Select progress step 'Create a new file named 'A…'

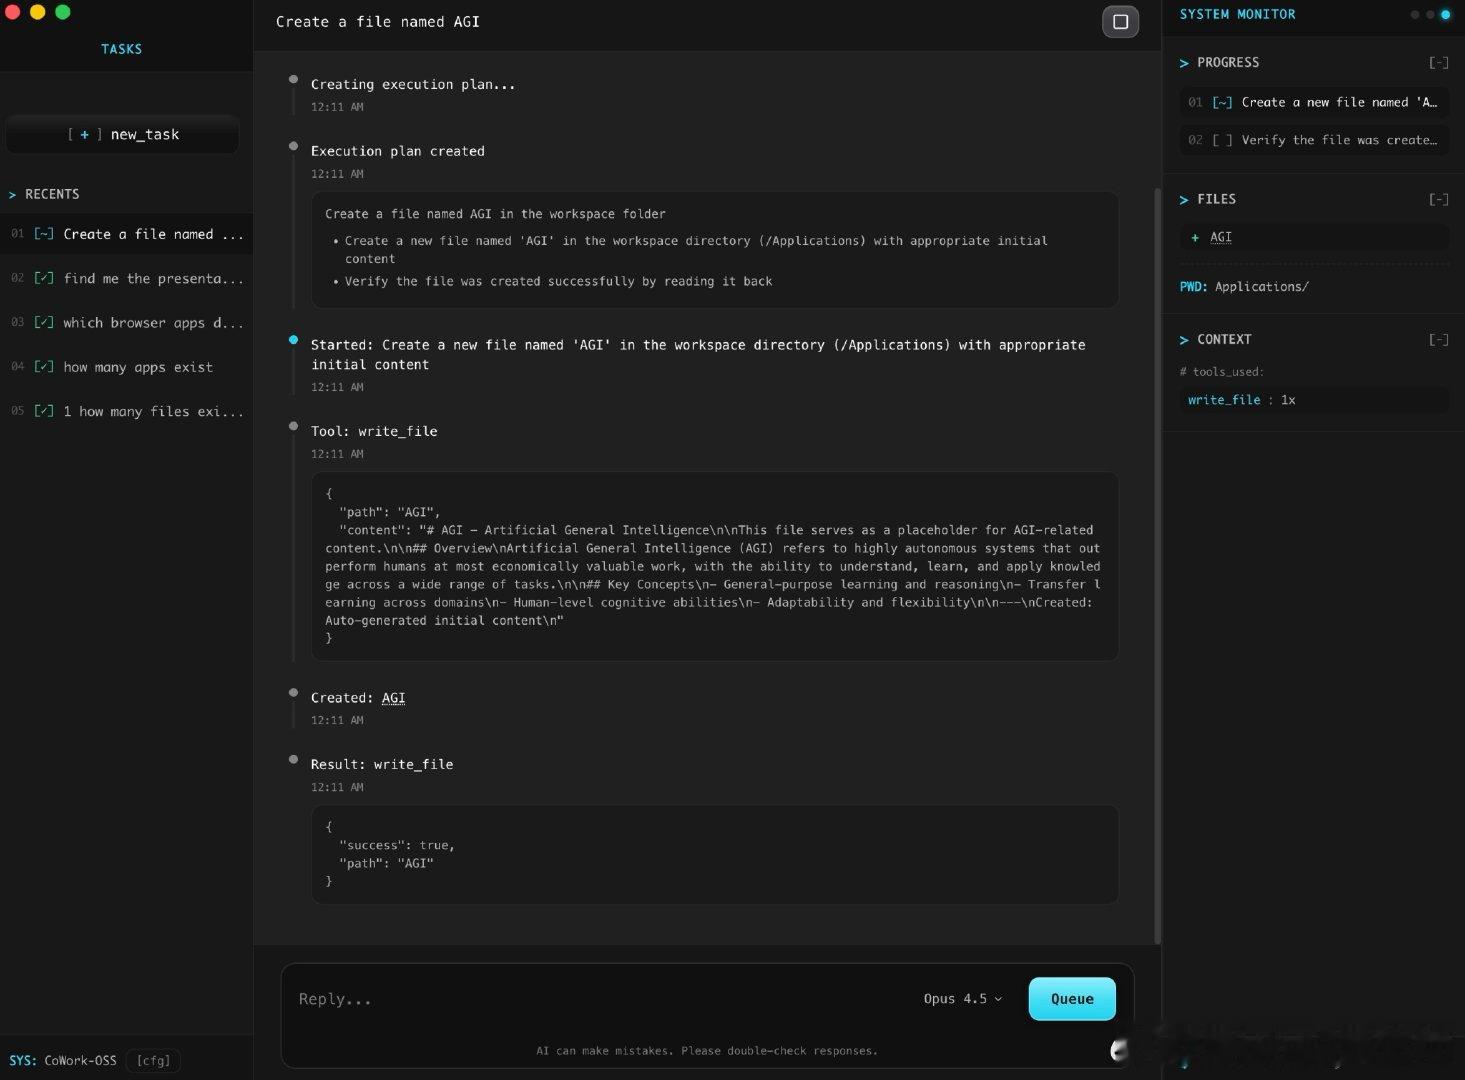tap(1314, 102)
